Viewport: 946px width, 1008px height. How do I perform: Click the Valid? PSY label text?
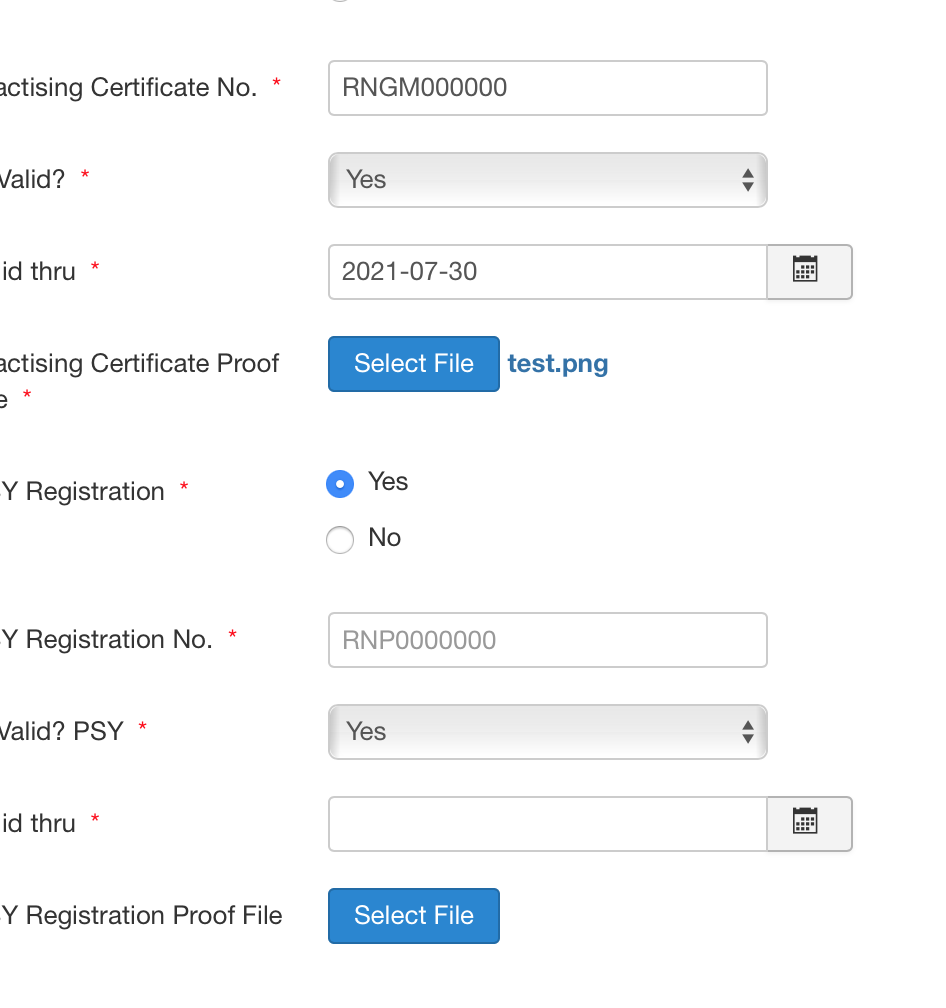click(x=62, y=732)
